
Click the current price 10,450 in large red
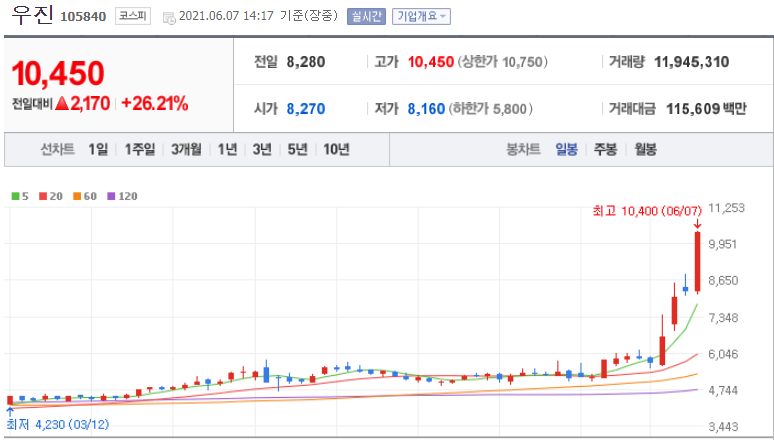(58, 73)
